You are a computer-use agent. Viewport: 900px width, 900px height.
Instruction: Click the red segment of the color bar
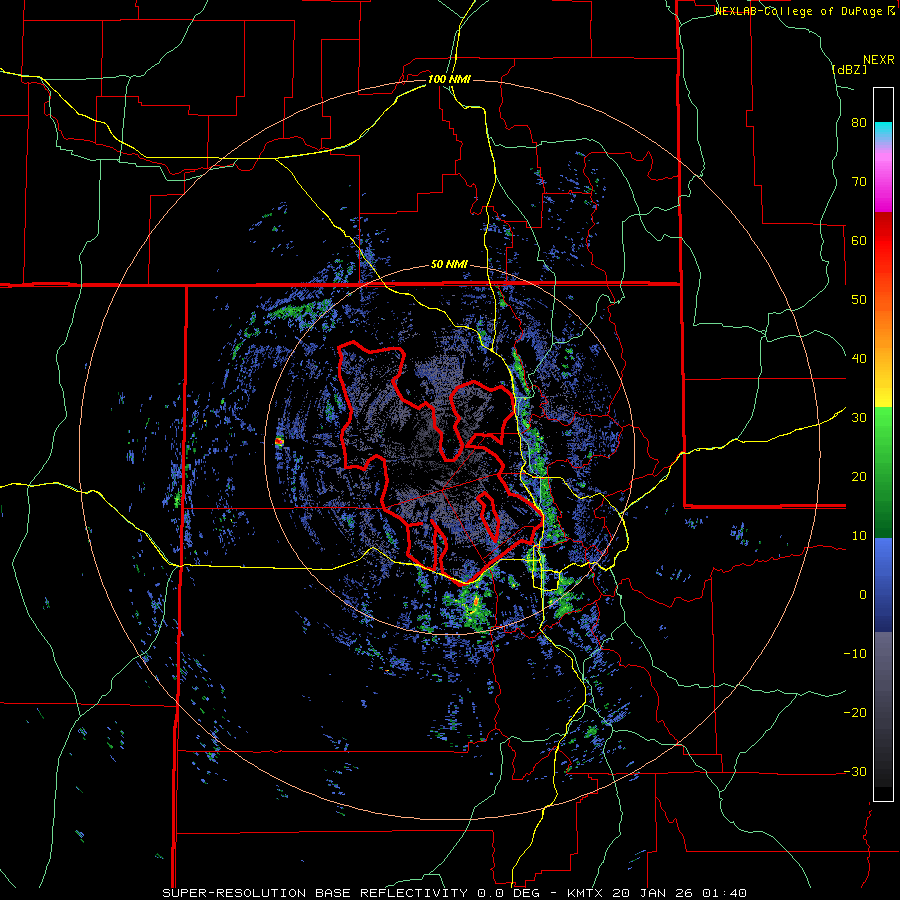coord(883,241)
